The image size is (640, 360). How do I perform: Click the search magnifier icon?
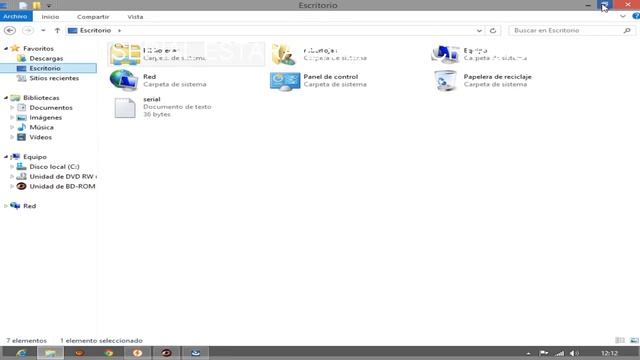pos(627,31)
